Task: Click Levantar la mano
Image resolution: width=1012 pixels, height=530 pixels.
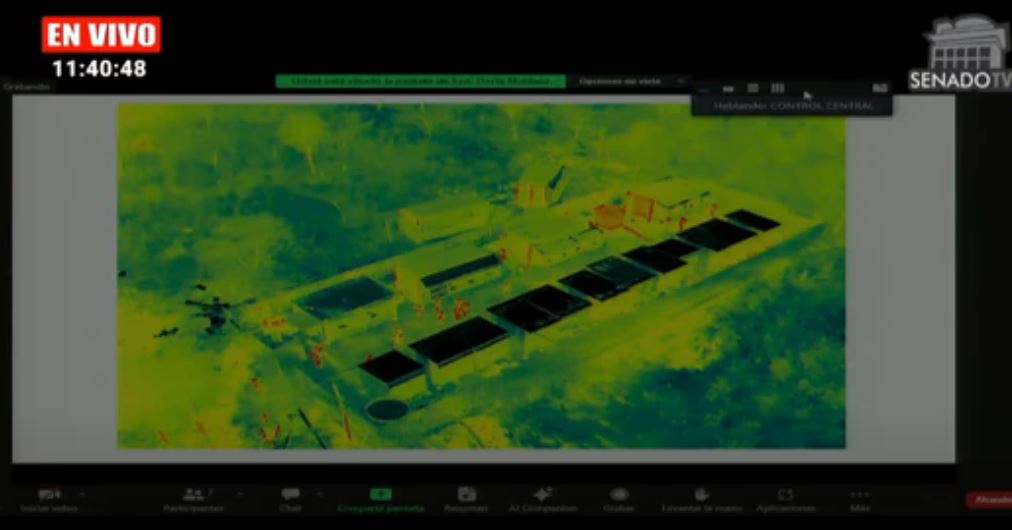Action: pyautogui.click(x=702, y=500)
